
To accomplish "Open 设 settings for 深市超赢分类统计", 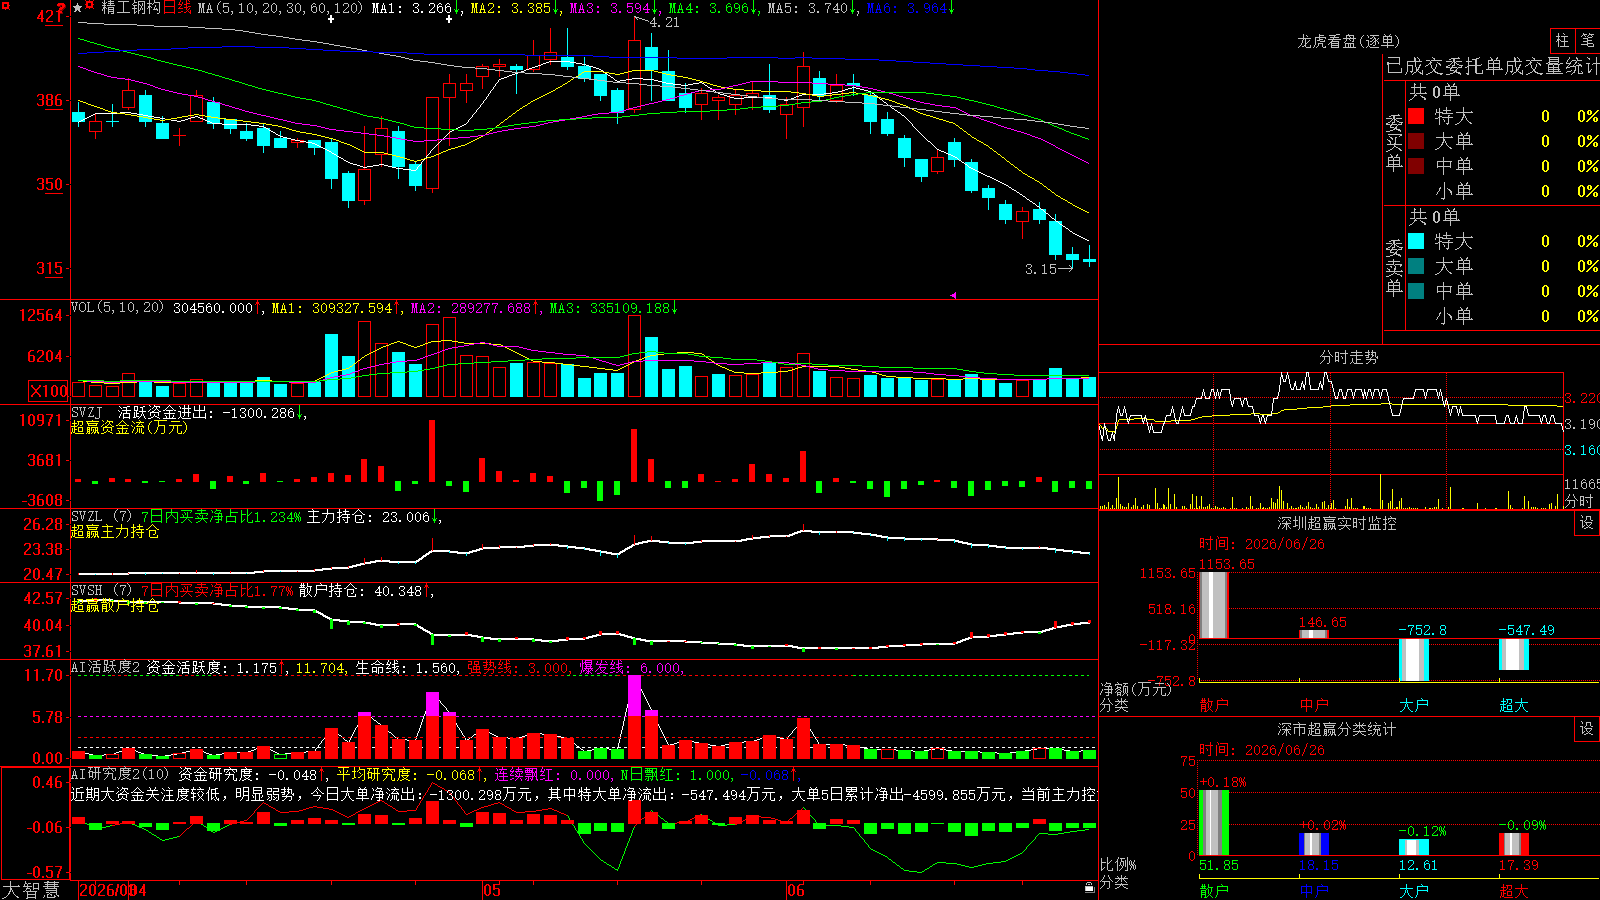I will click(1587, 729).
